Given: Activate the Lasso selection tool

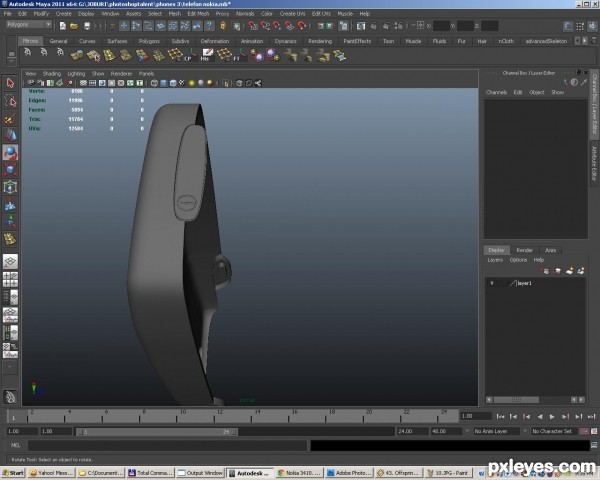Looking at the screenshot, I should pos(10,101).
